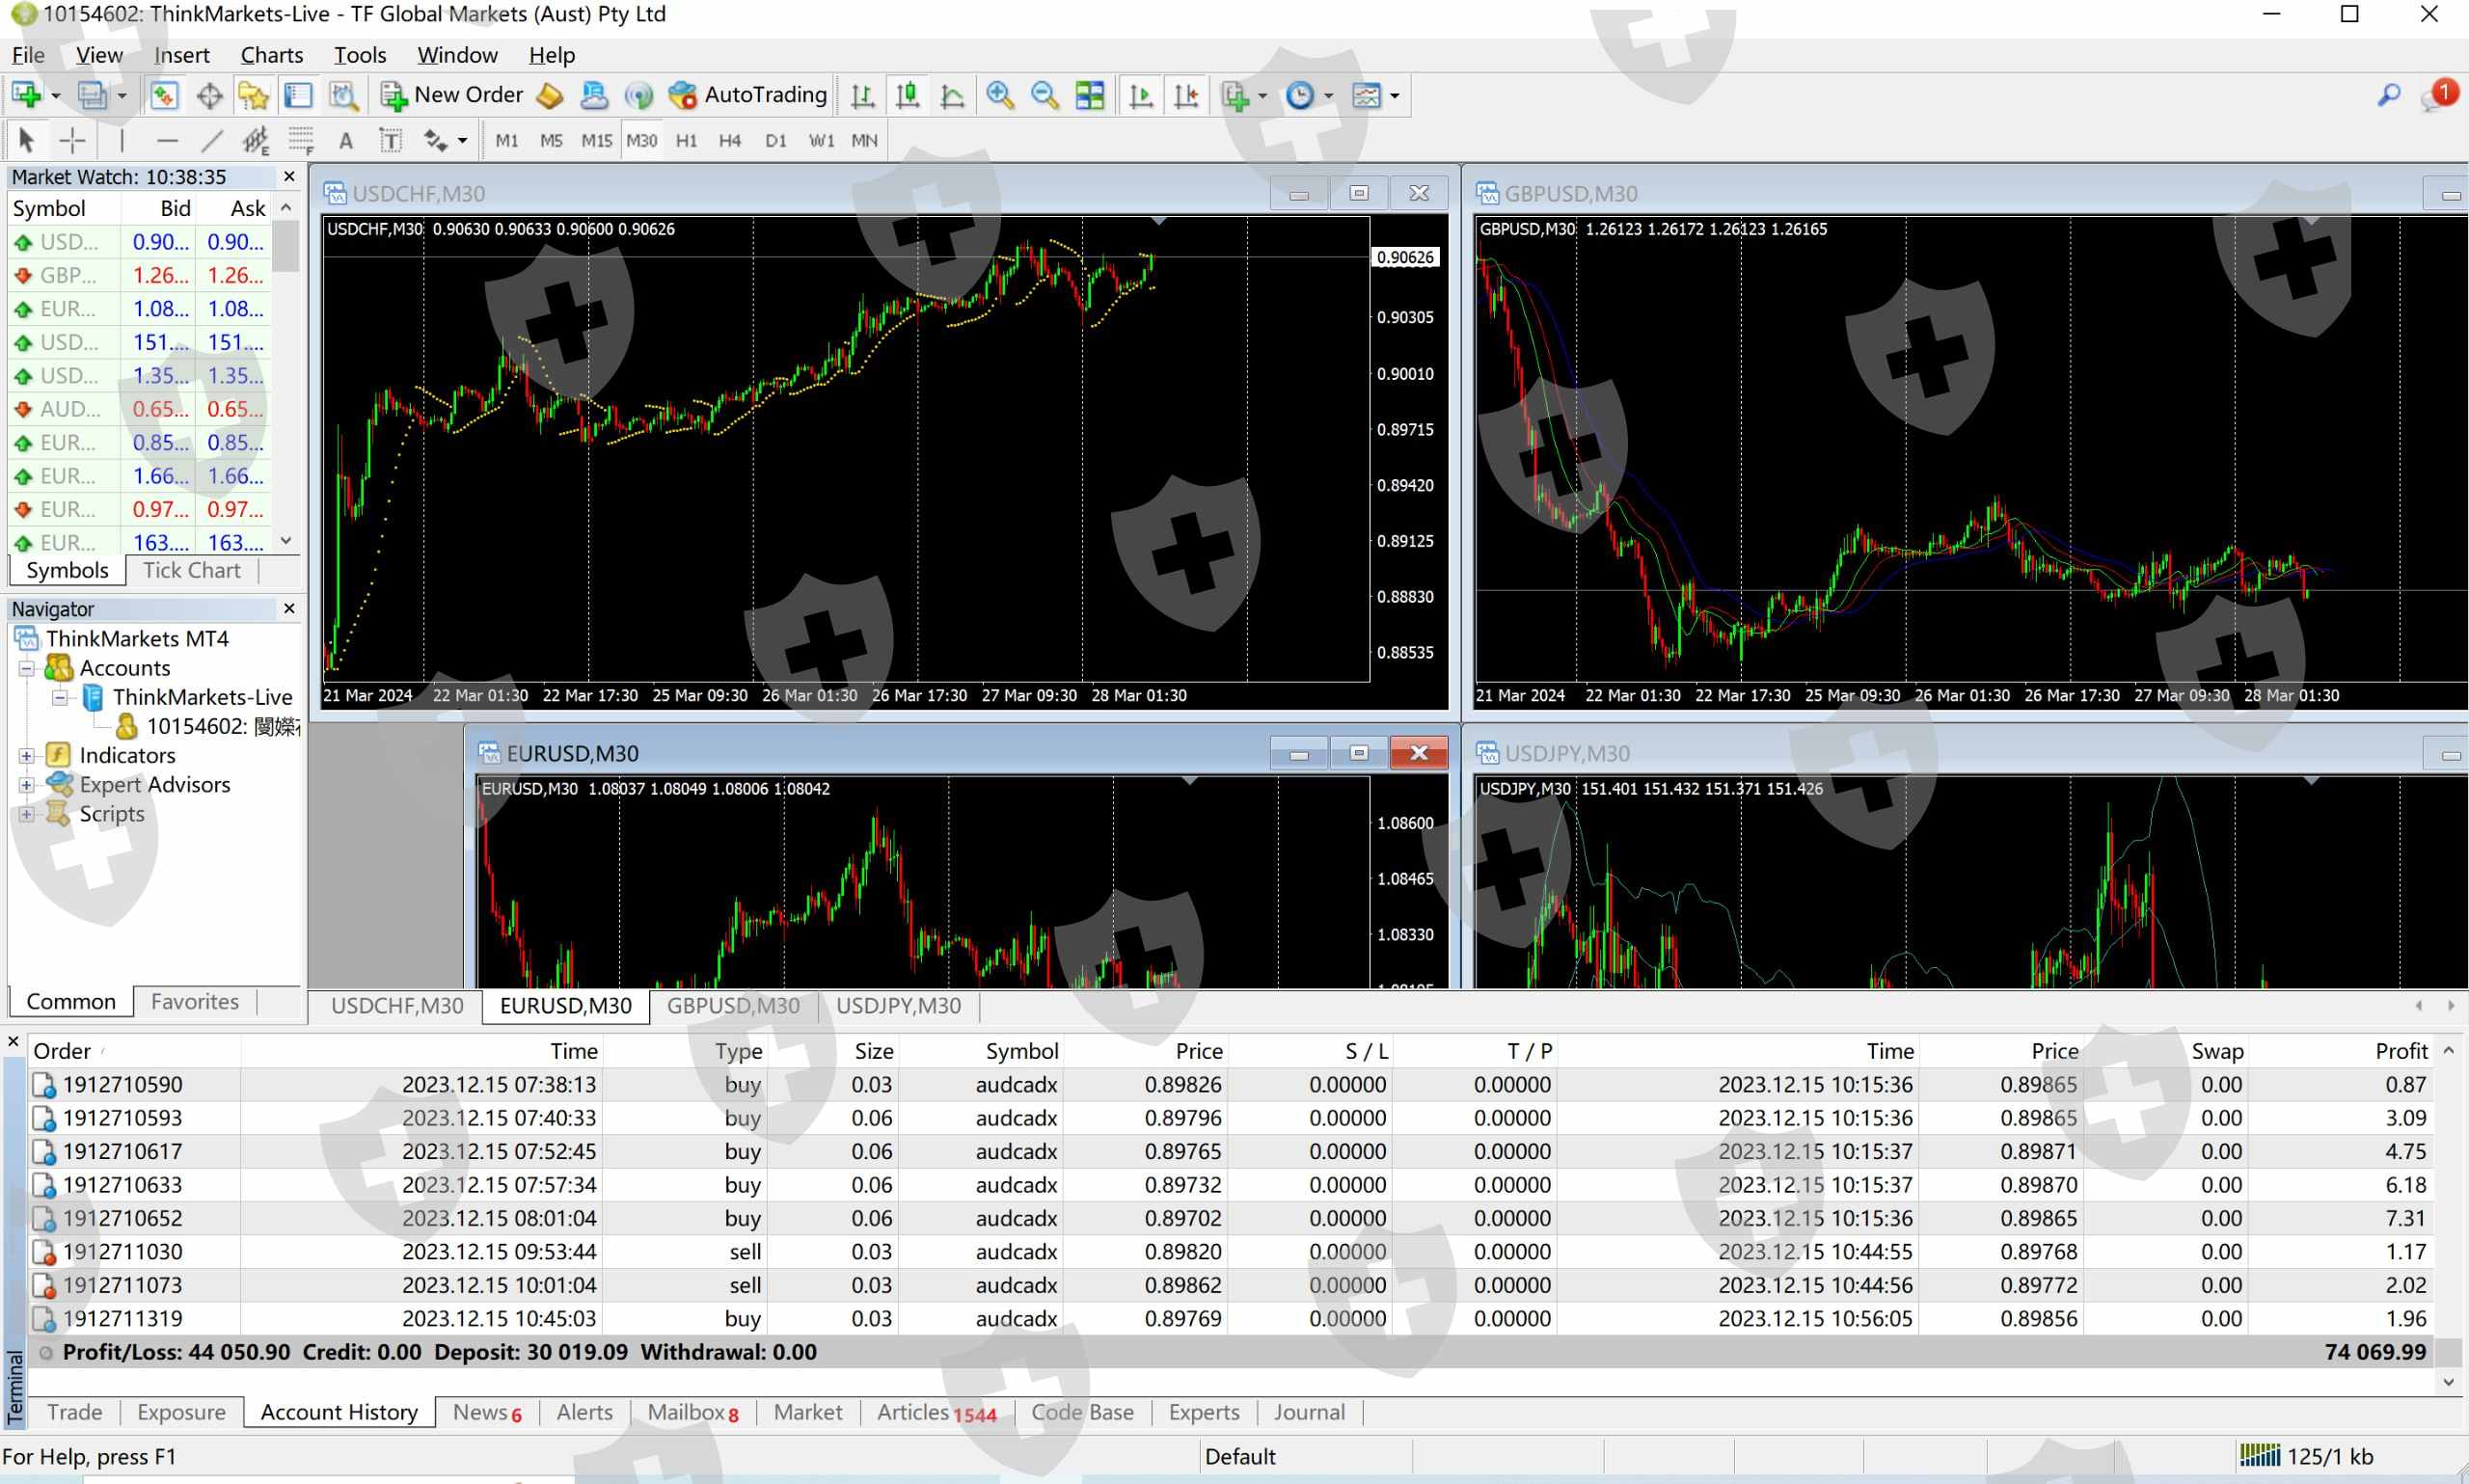Switch to the Journal terminal tab
Screen dimensions: 2469x1484
[1309, 1412]
